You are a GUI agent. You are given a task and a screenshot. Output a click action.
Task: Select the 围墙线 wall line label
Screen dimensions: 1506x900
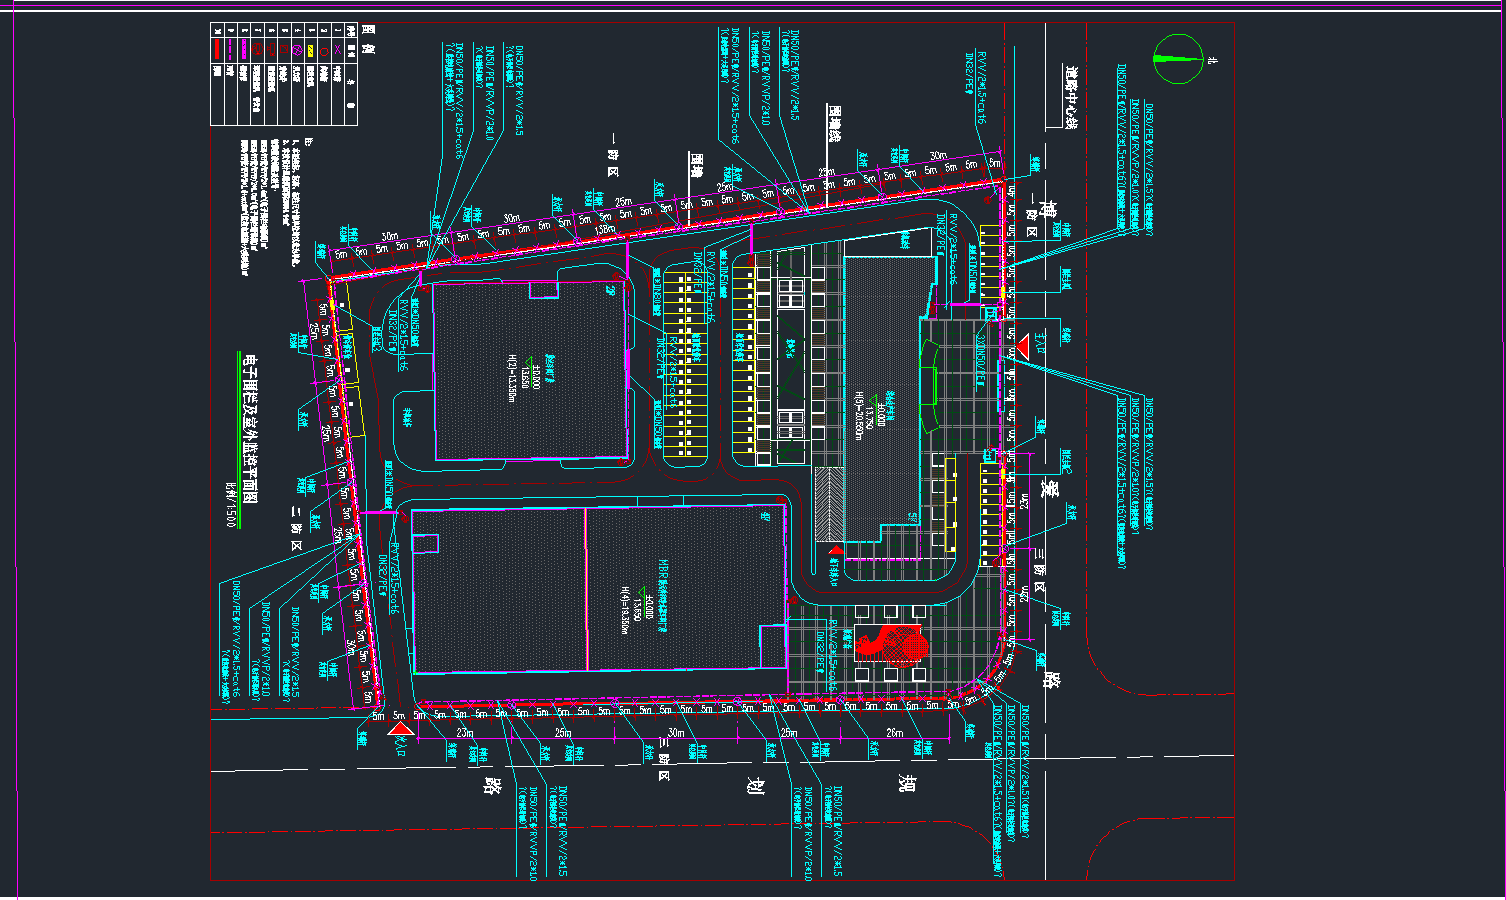(832, 120)
